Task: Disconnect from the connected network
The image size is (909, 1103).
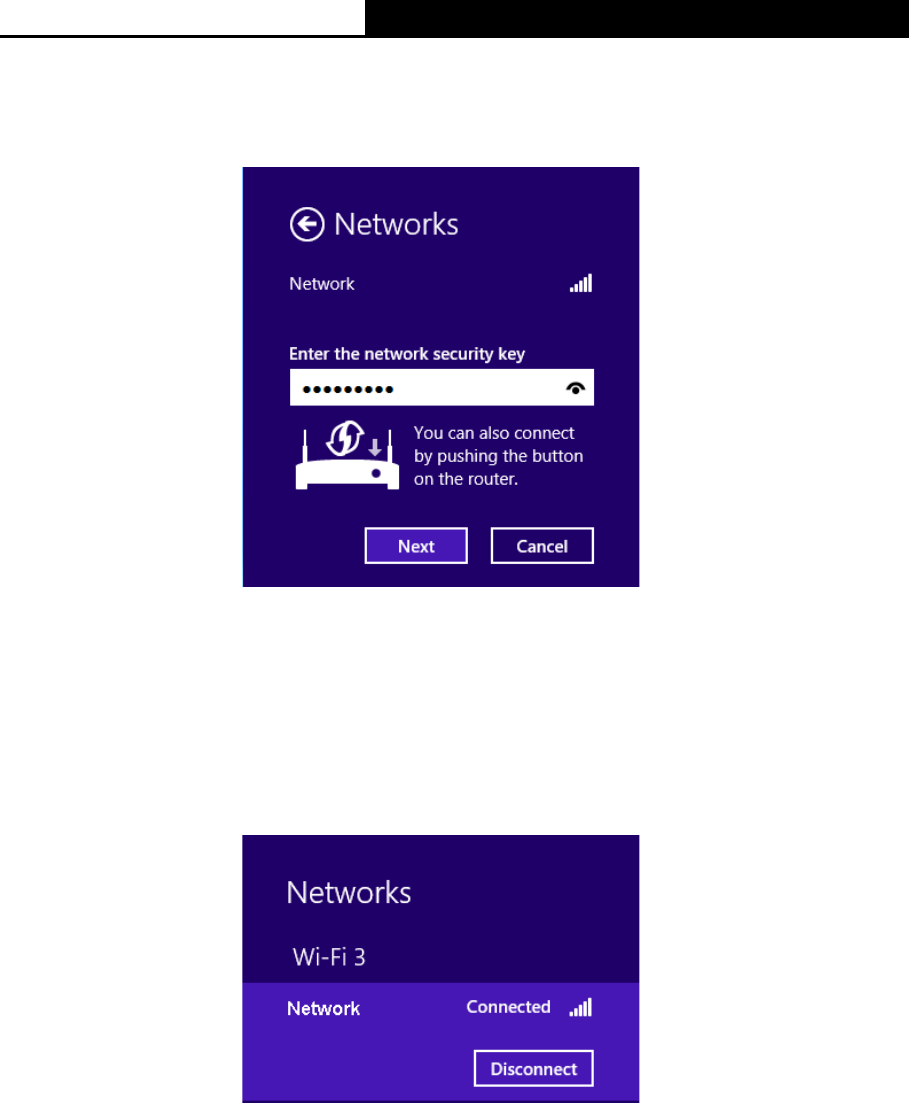Action: point(533,1069)
